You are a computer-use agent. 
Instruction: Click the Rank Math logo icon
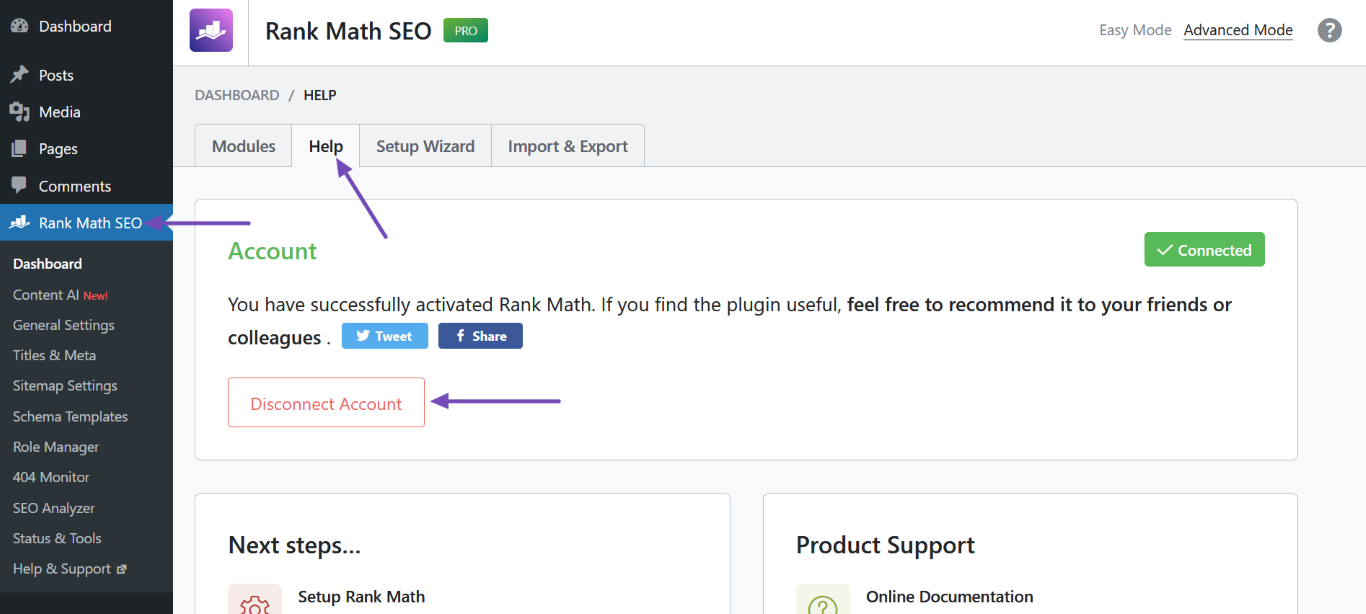click(211, 30)
